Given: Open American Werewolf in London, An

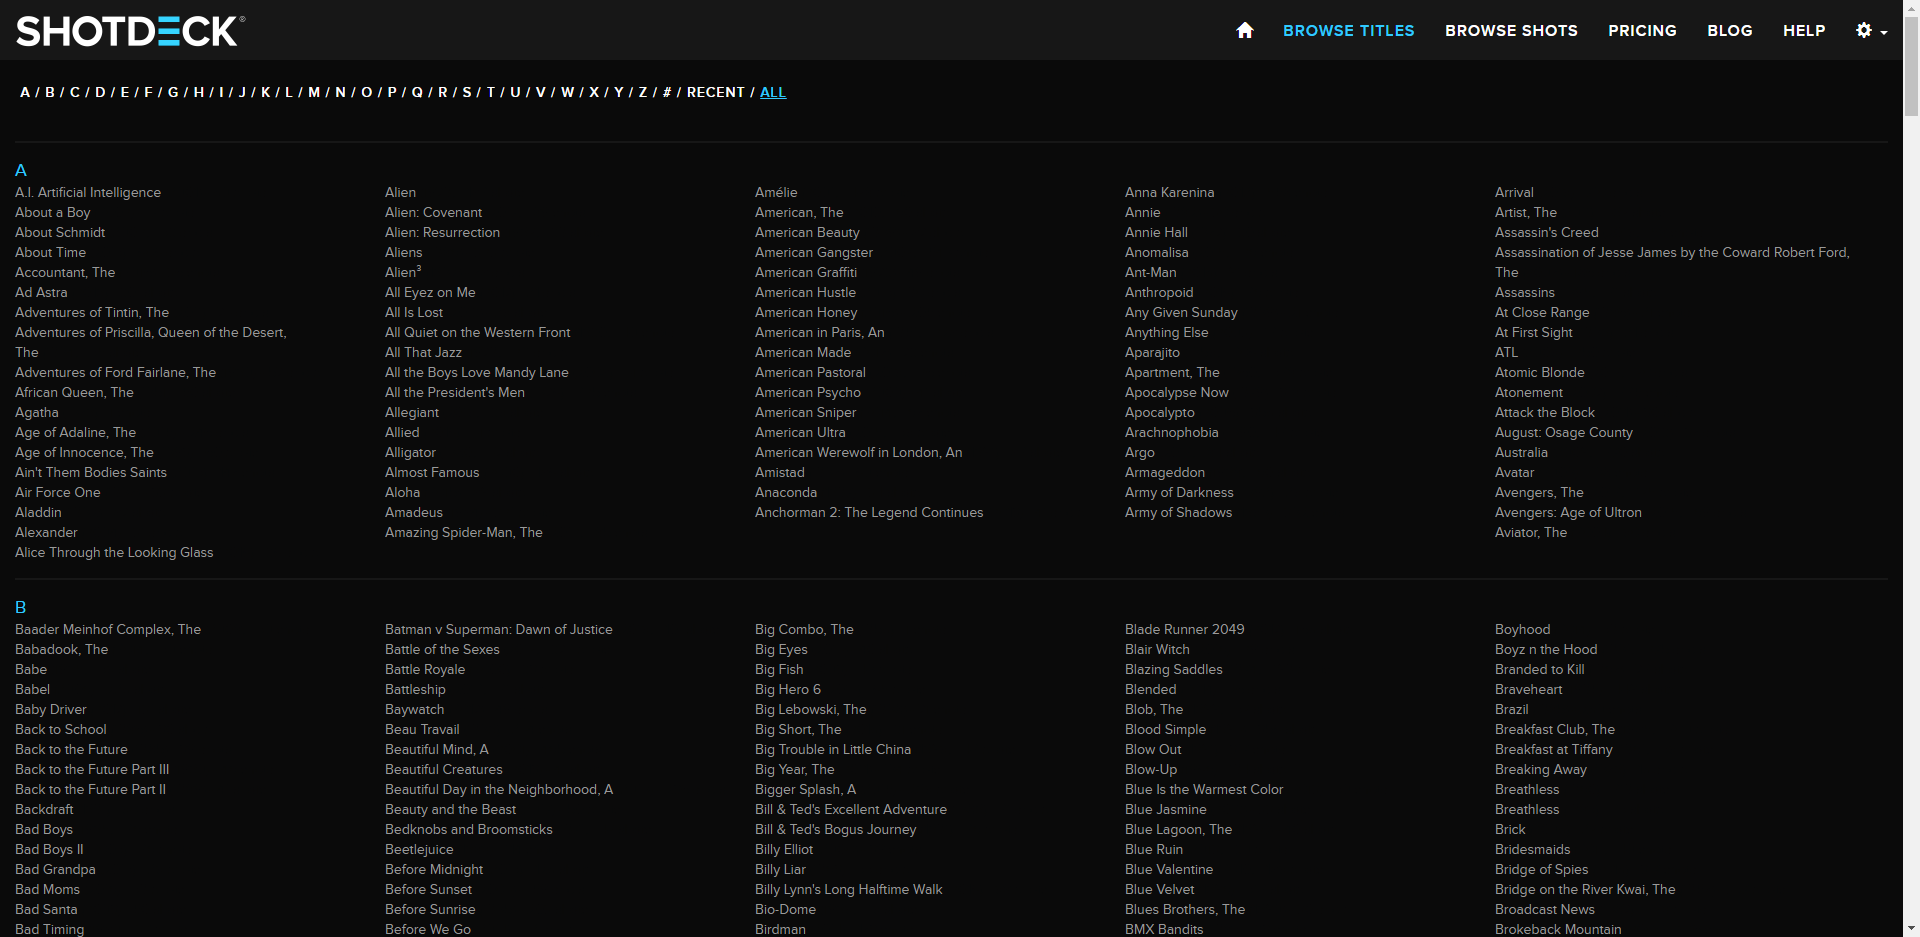Looking at the screenshot, I should tap(859, 452).
